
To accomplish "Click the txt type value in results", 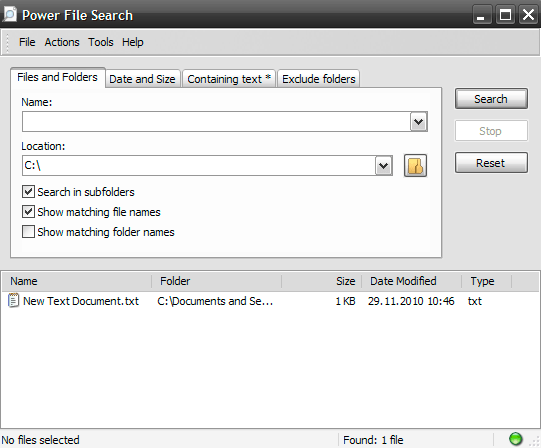I will [475, 301].
